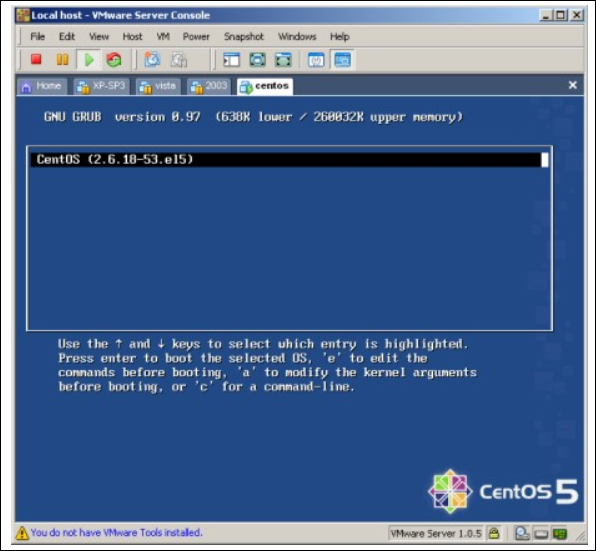Image resolution: width=596 pixels, height=551 pixels.
Task: Click the yellow warning triangle icon
Action: (22, 533)
